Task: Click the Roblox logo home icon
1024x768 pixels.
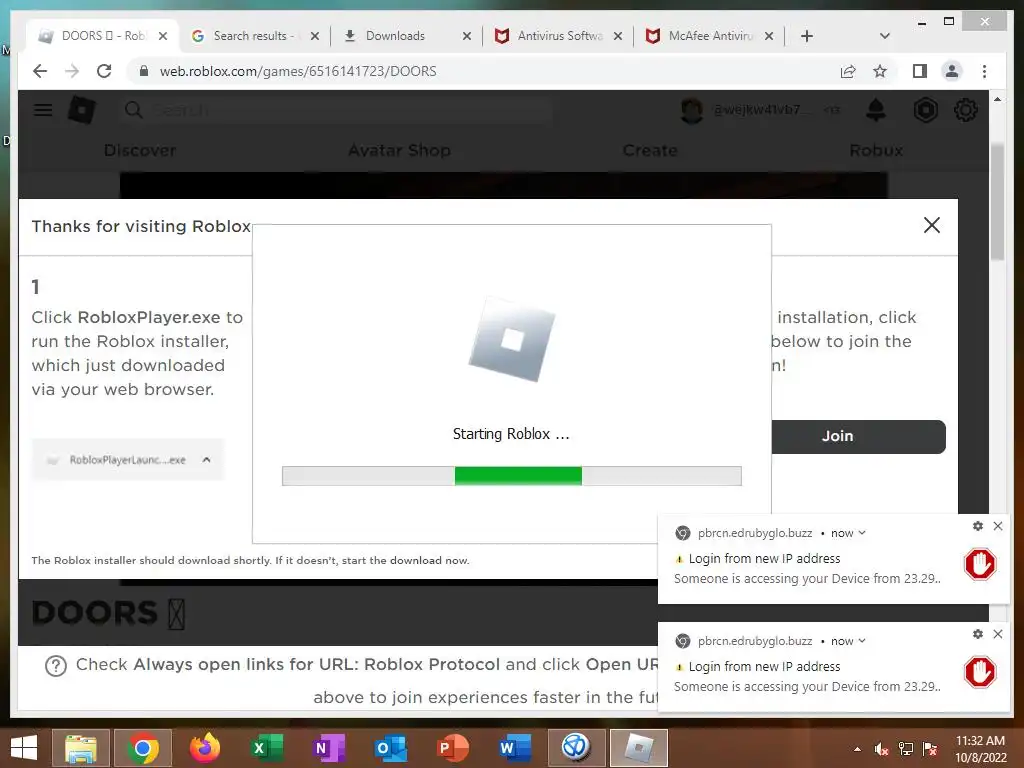Action: click(x=82, y=110)
